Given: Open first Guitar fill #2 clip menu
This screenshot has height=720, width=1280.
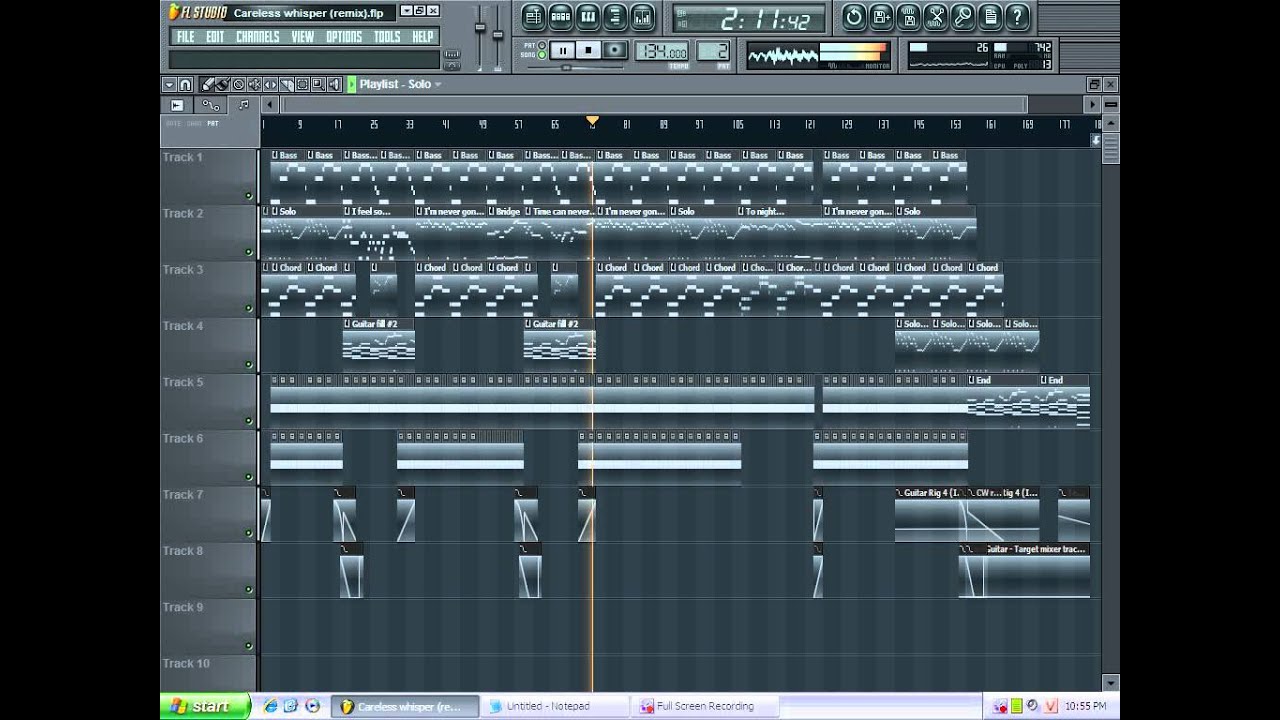Looking at the screenshot, I should [347, 324].
